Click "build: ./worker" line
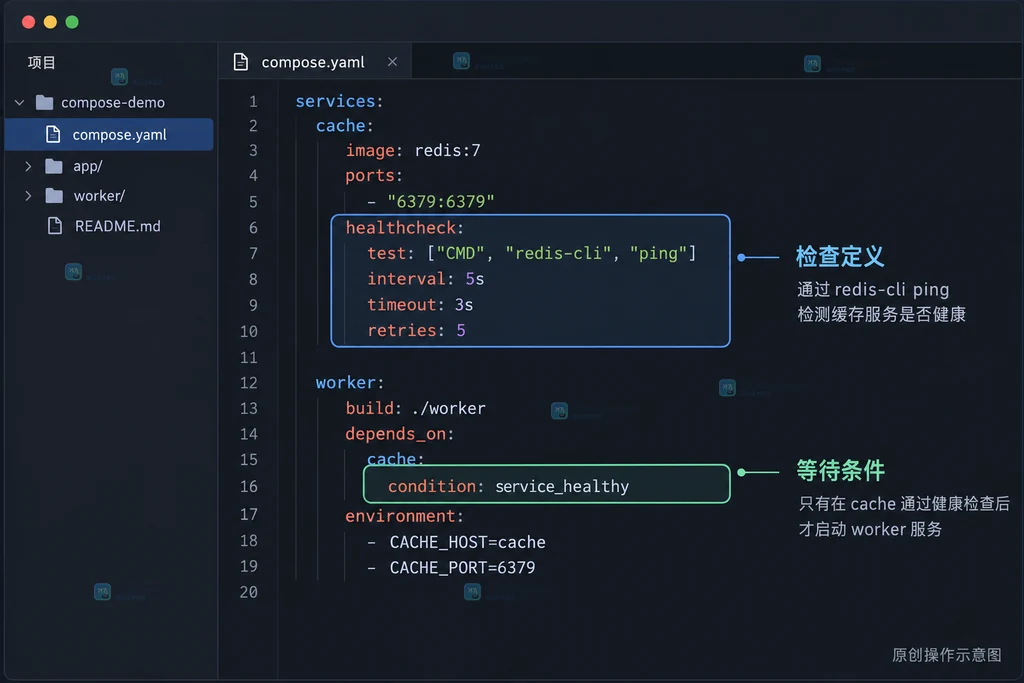Image resolution: width=1024 pixels, height=683 pixels. pos(415,408)
